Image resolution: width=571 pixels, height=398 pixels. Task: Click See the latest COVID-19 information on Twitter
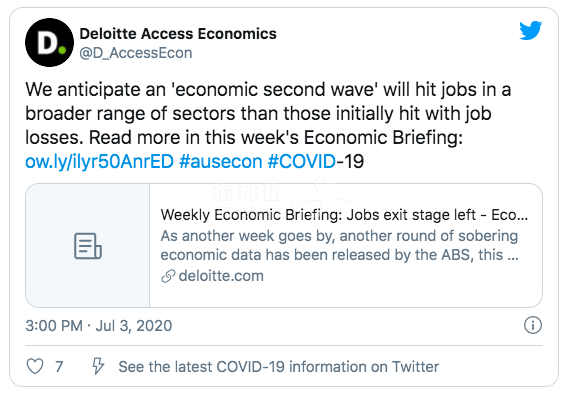click(279, 367)
